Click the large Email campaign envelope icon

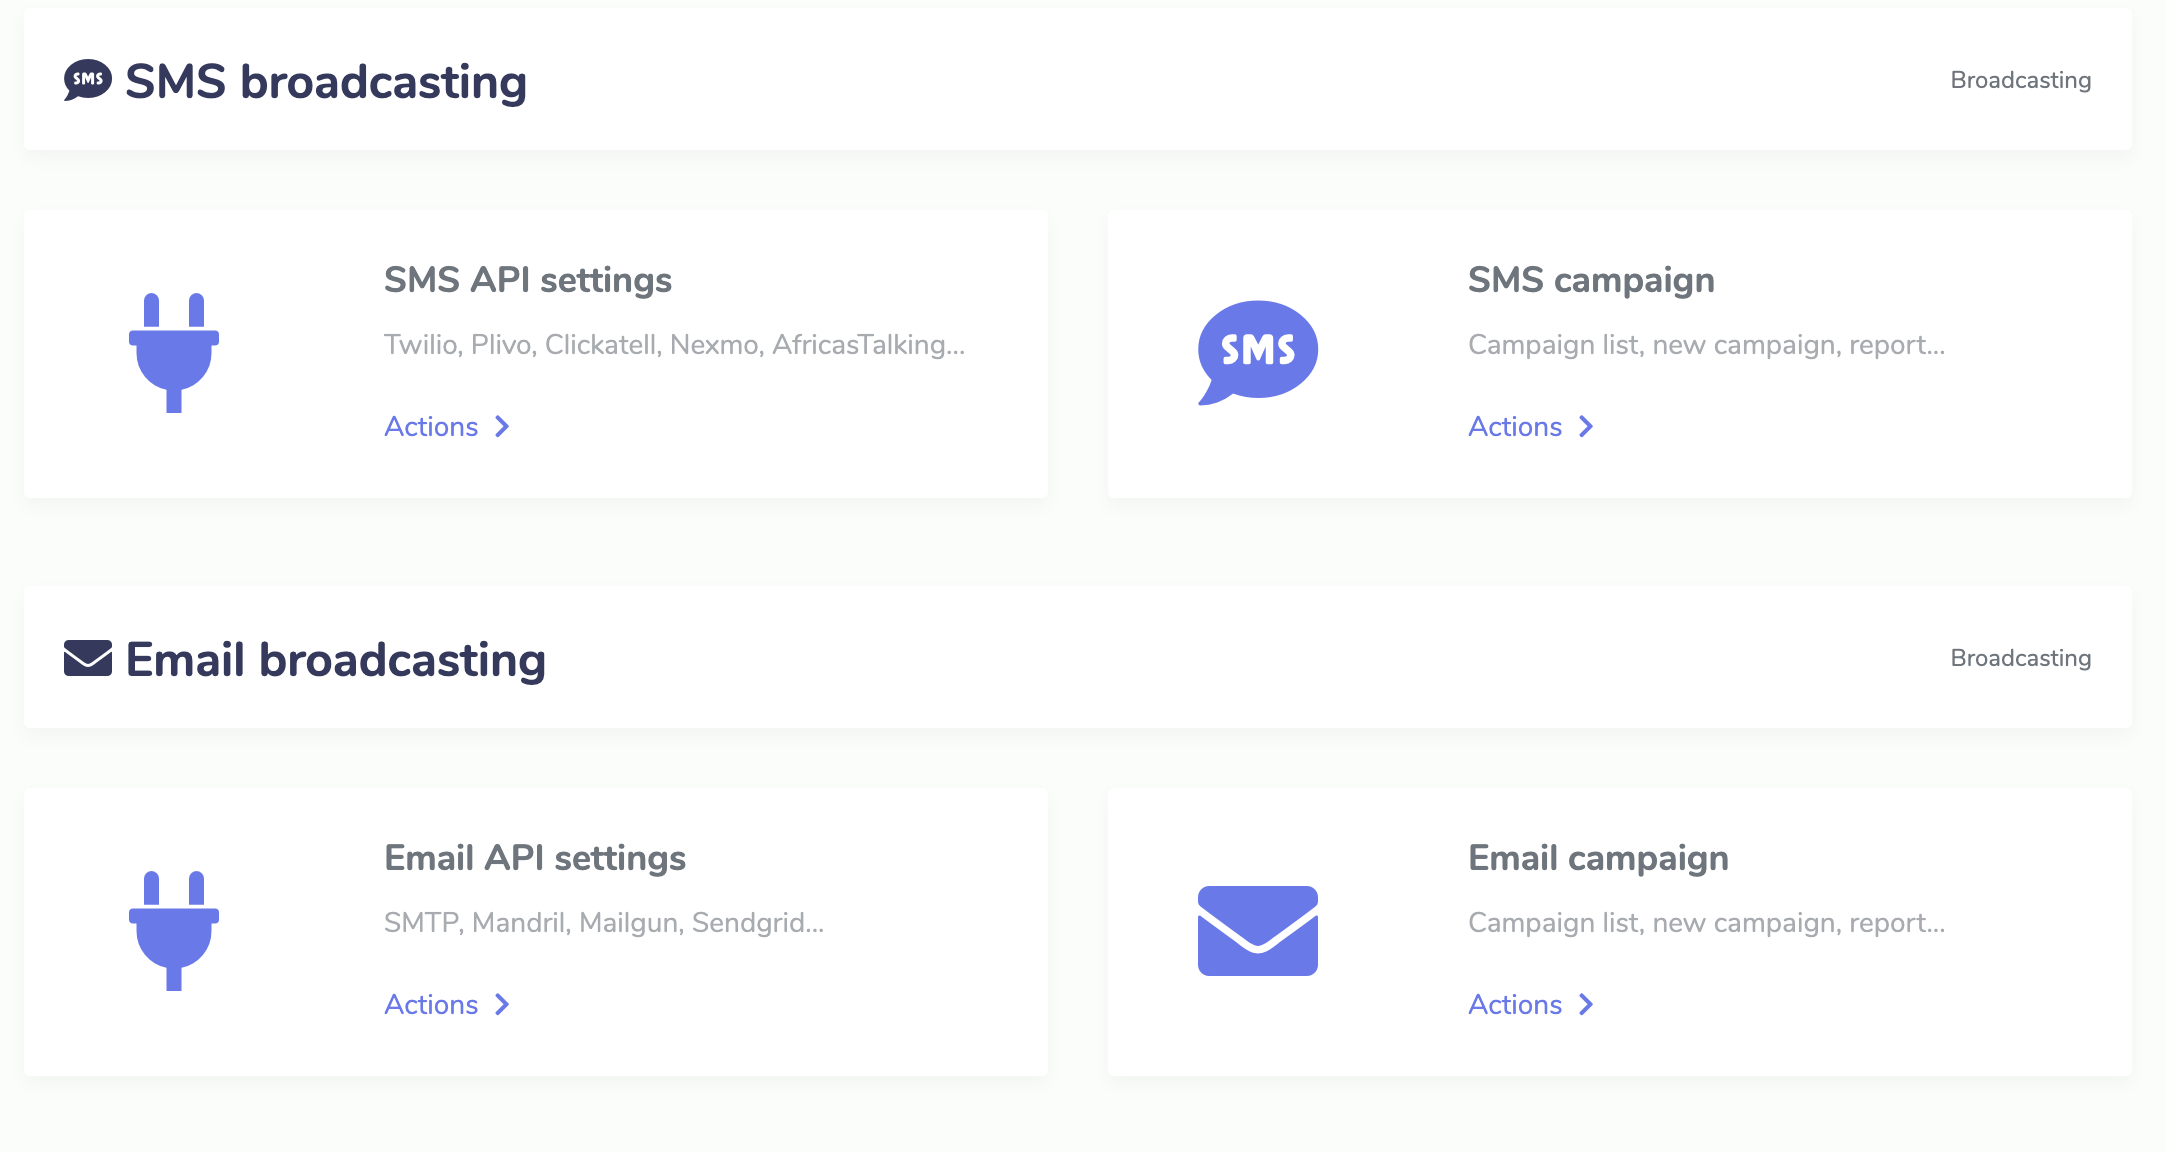tap(1257, 930)
